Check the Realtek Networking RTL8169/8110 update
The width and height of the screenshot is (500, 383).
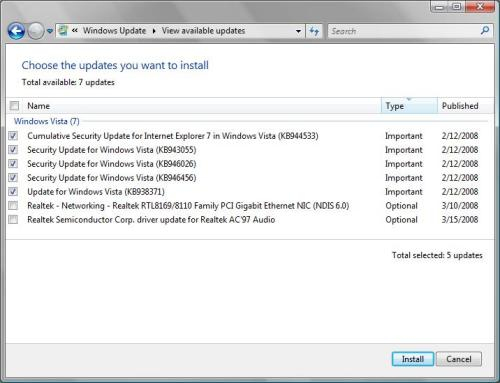point(13,206)
